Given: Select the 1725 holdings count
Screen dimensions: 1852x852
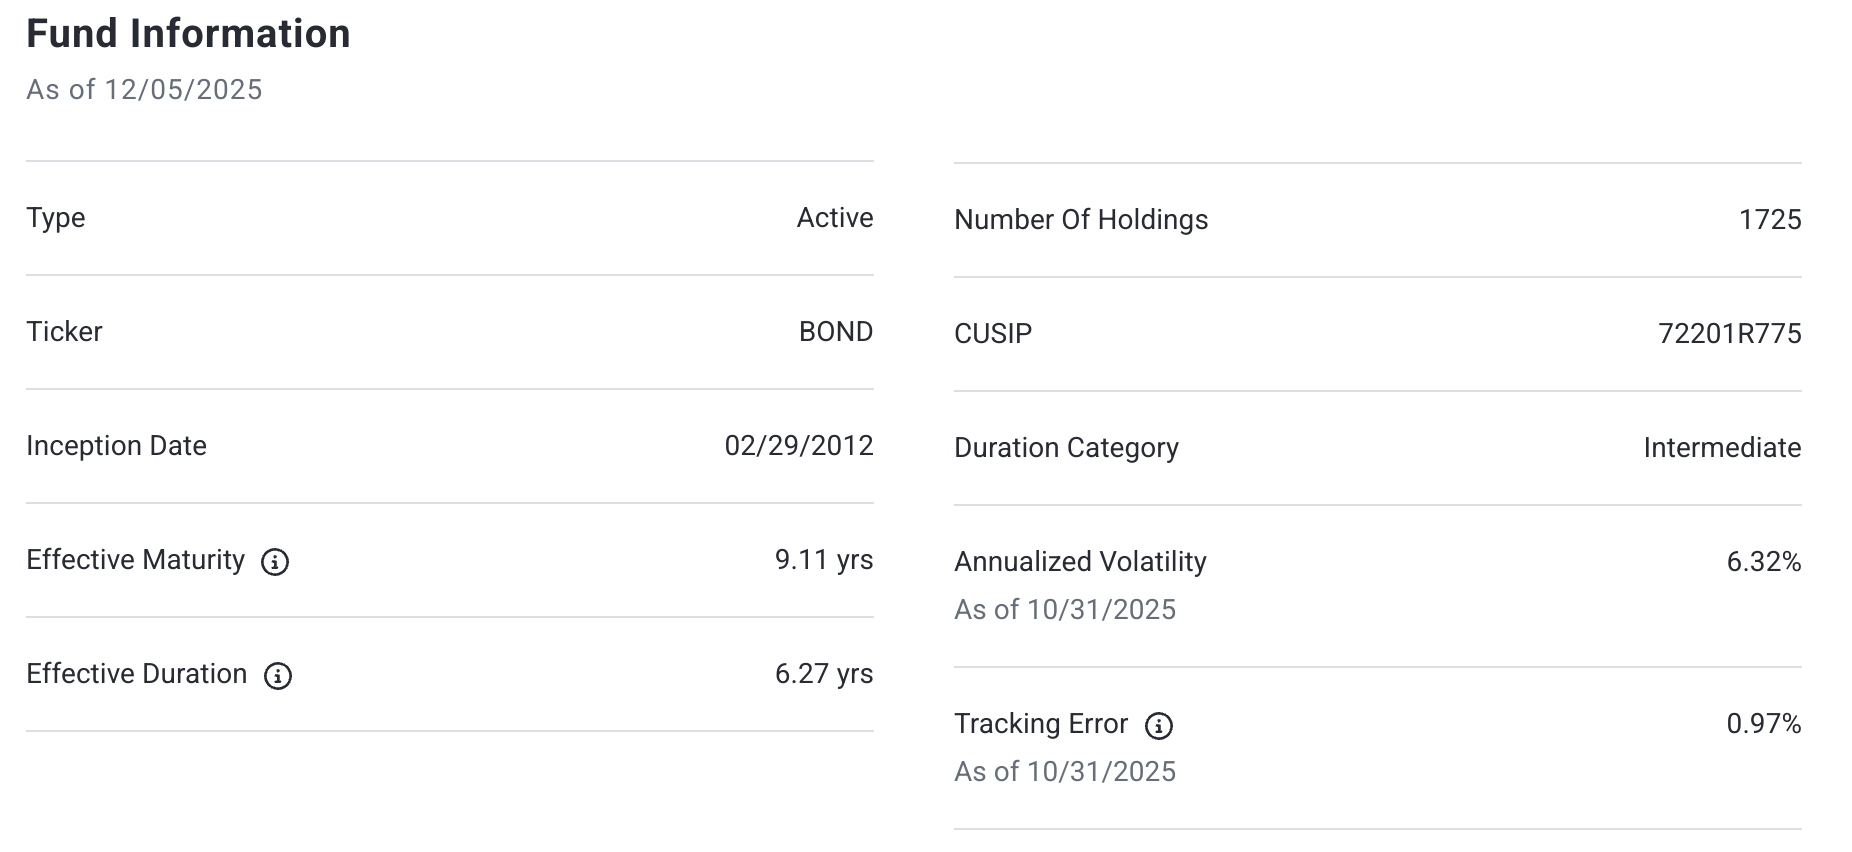Looking at the screenshot, I should [1769, 220].
